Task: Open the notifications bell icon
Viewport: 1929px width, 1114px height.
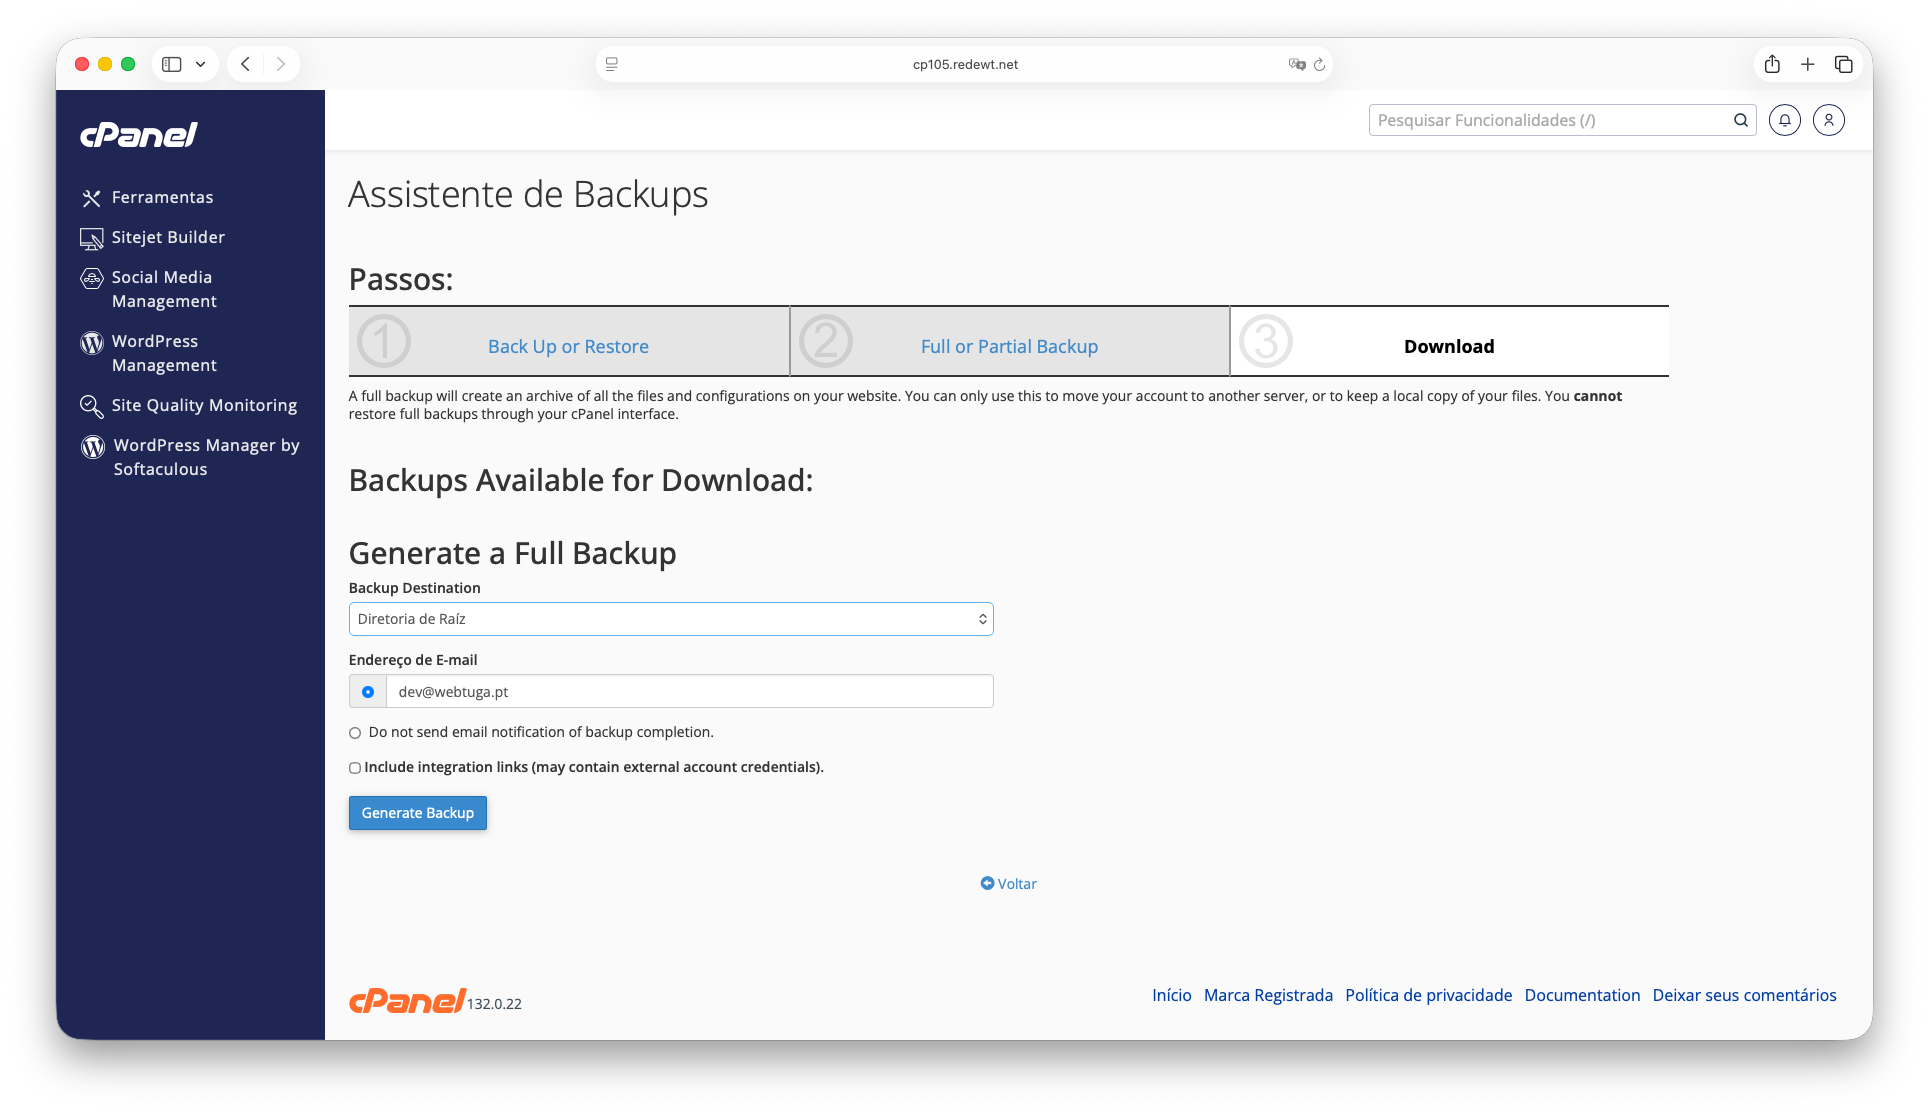Action: pyautogui.click(x=1784, y=120)
